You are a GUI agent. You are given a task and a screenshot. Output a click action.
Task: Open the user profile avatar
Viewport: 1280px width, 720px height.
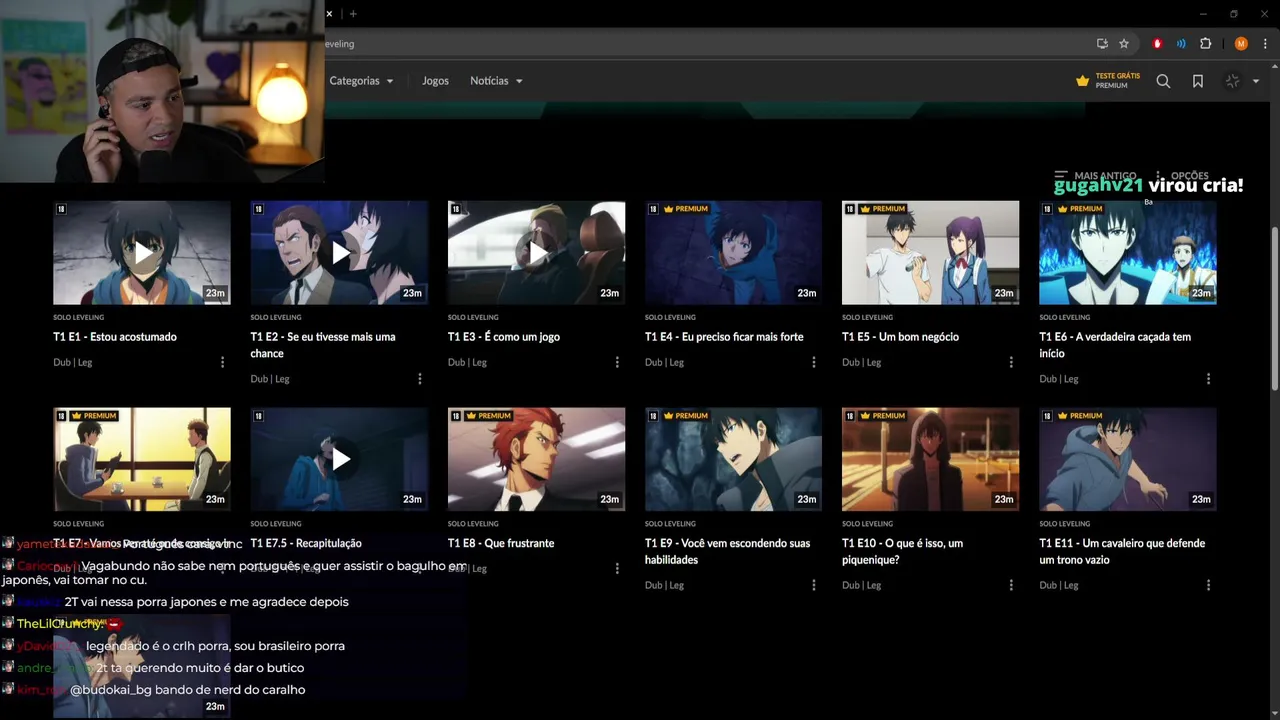[x=1232, y=81]
